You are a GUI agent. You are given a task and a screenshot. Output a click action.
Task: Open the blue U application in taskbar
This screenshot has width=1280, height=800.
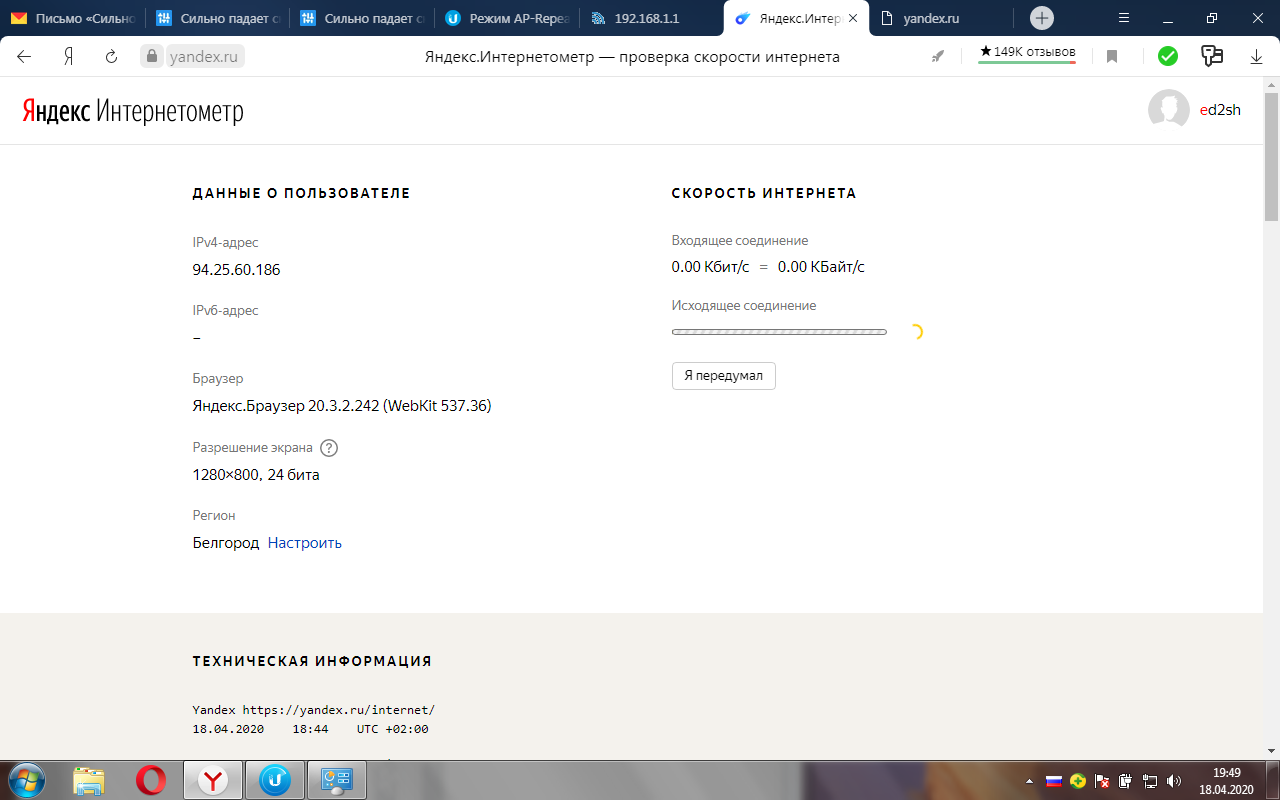[x=275, y=780]
